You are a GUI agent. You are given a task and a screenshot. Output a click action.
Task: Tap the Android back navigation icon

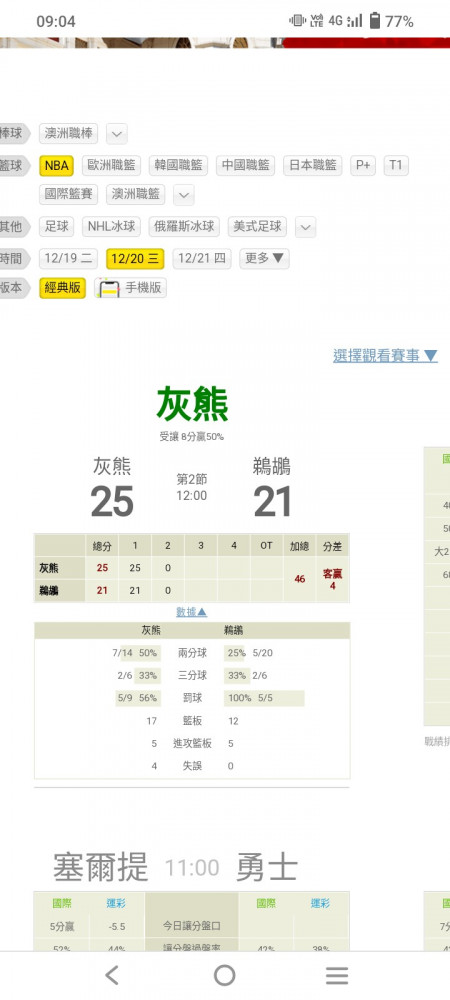click(112, 975)
